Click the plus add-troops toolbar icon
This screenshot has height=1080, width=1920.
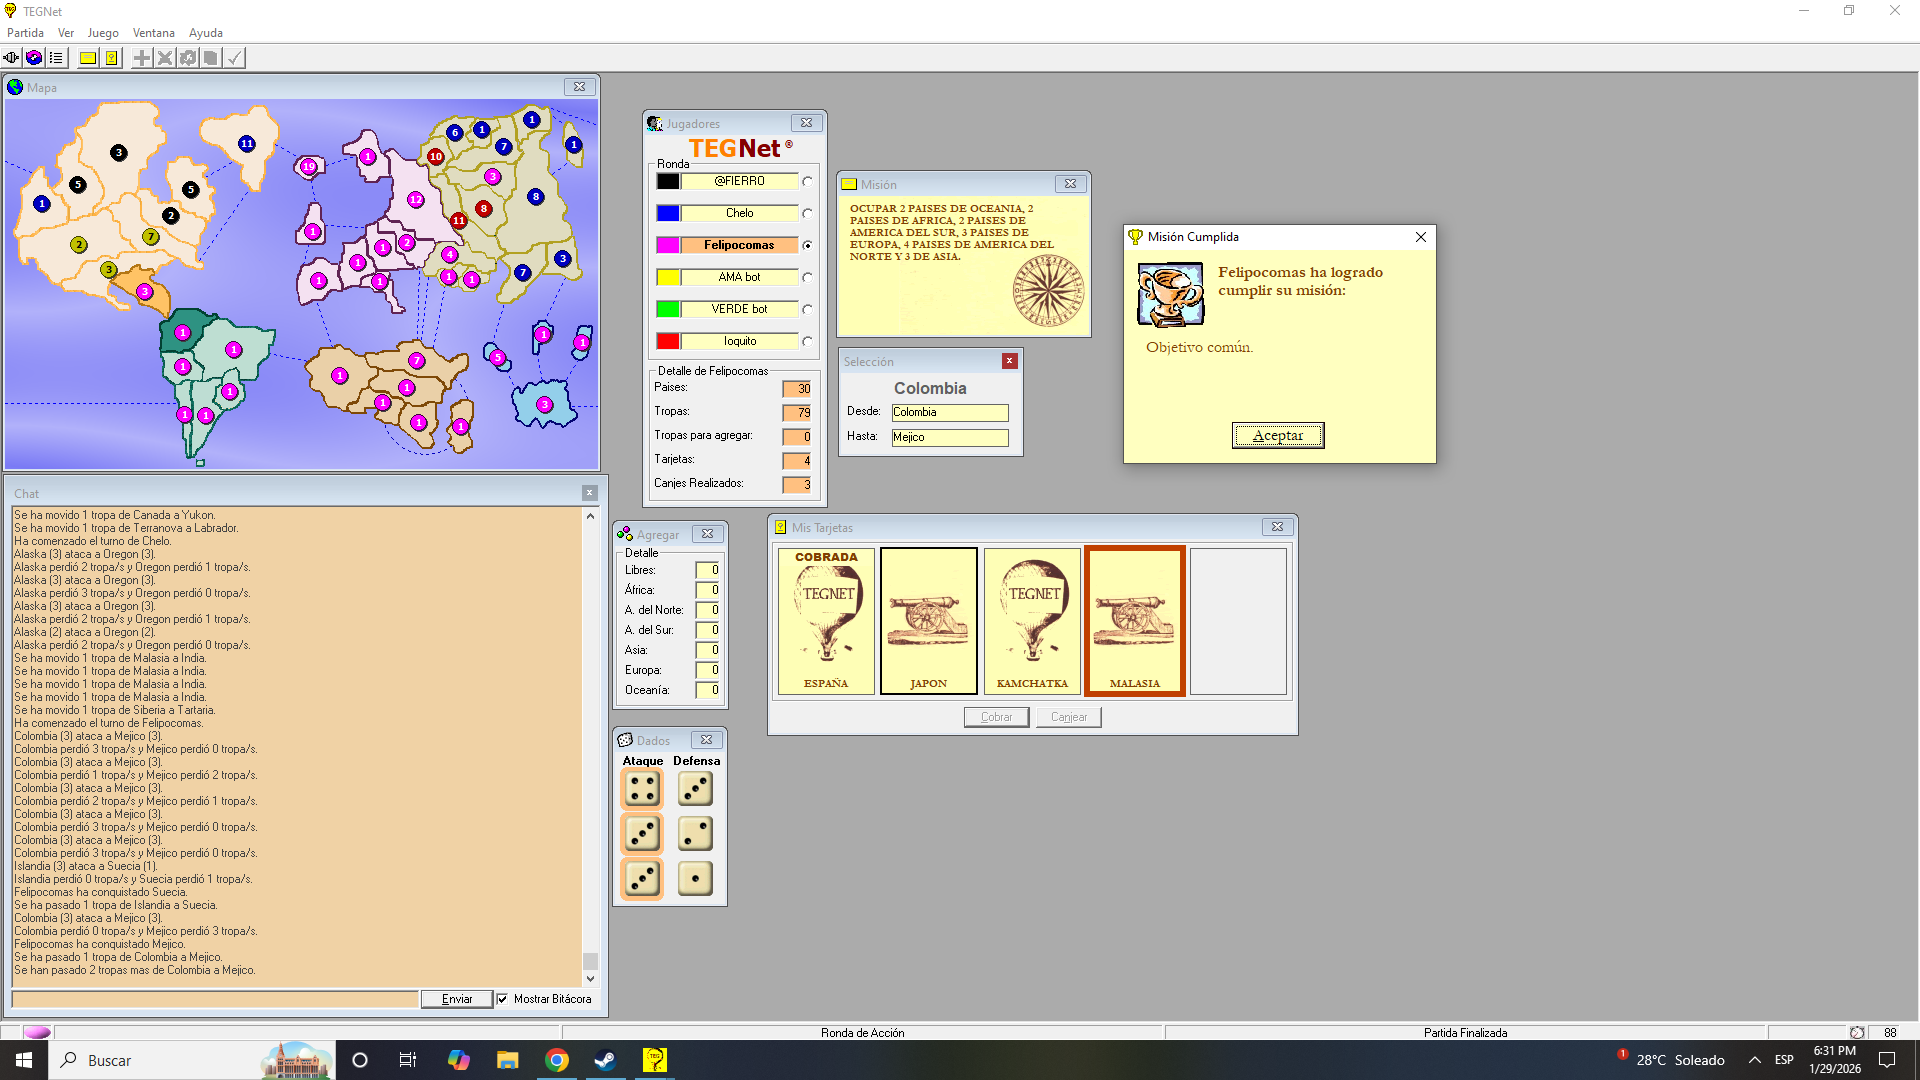coord(142,58)
